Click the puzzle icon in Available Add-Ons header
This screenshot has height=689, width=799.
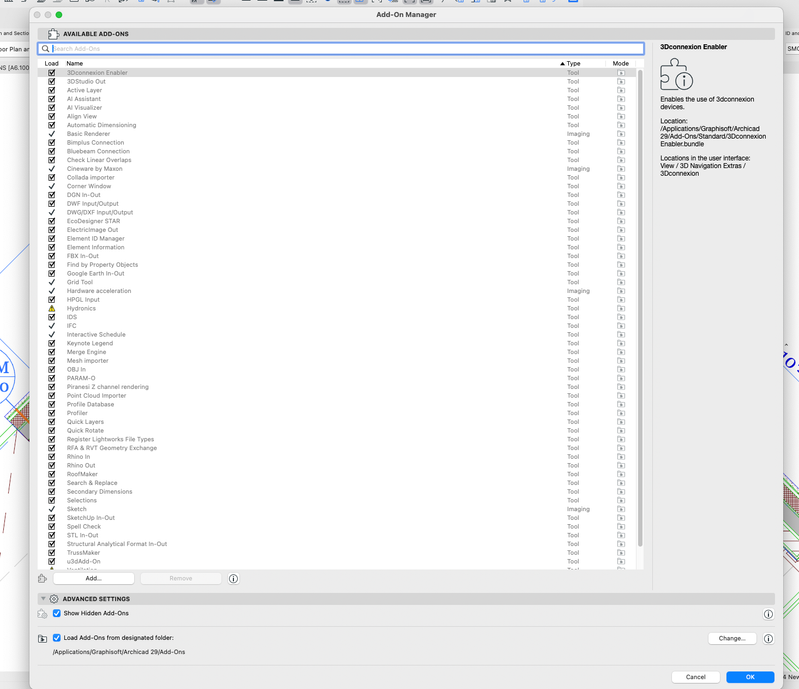[53, 34]
